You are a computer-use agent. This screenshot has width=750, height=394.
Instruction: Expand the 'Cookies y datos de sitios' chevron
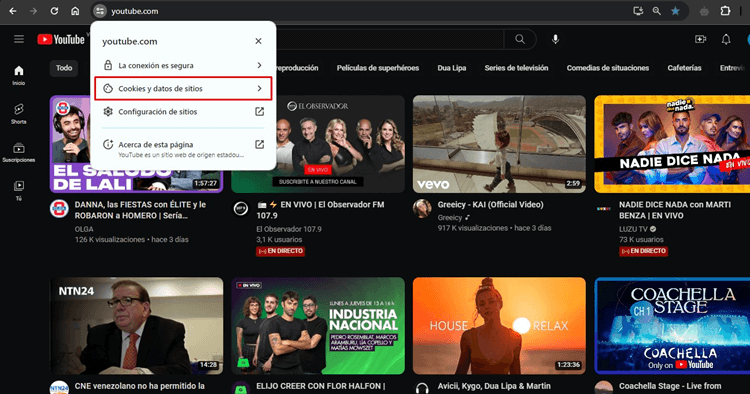(259, 88)
